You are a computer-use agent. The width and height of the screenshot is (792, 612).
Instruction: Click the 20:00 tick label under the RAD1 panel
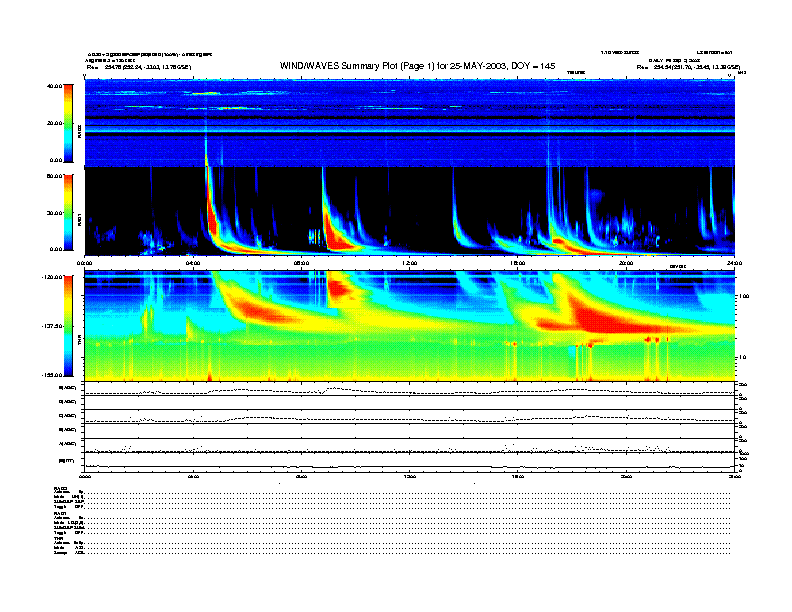coord(626,263)
